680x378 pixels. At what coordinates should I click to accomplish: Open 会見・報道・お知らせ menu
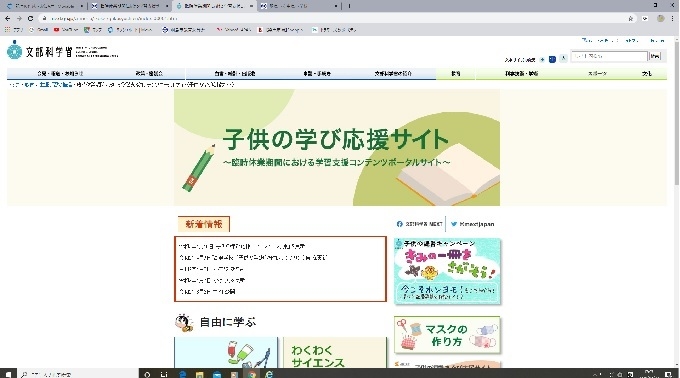[x=60, y=74]
